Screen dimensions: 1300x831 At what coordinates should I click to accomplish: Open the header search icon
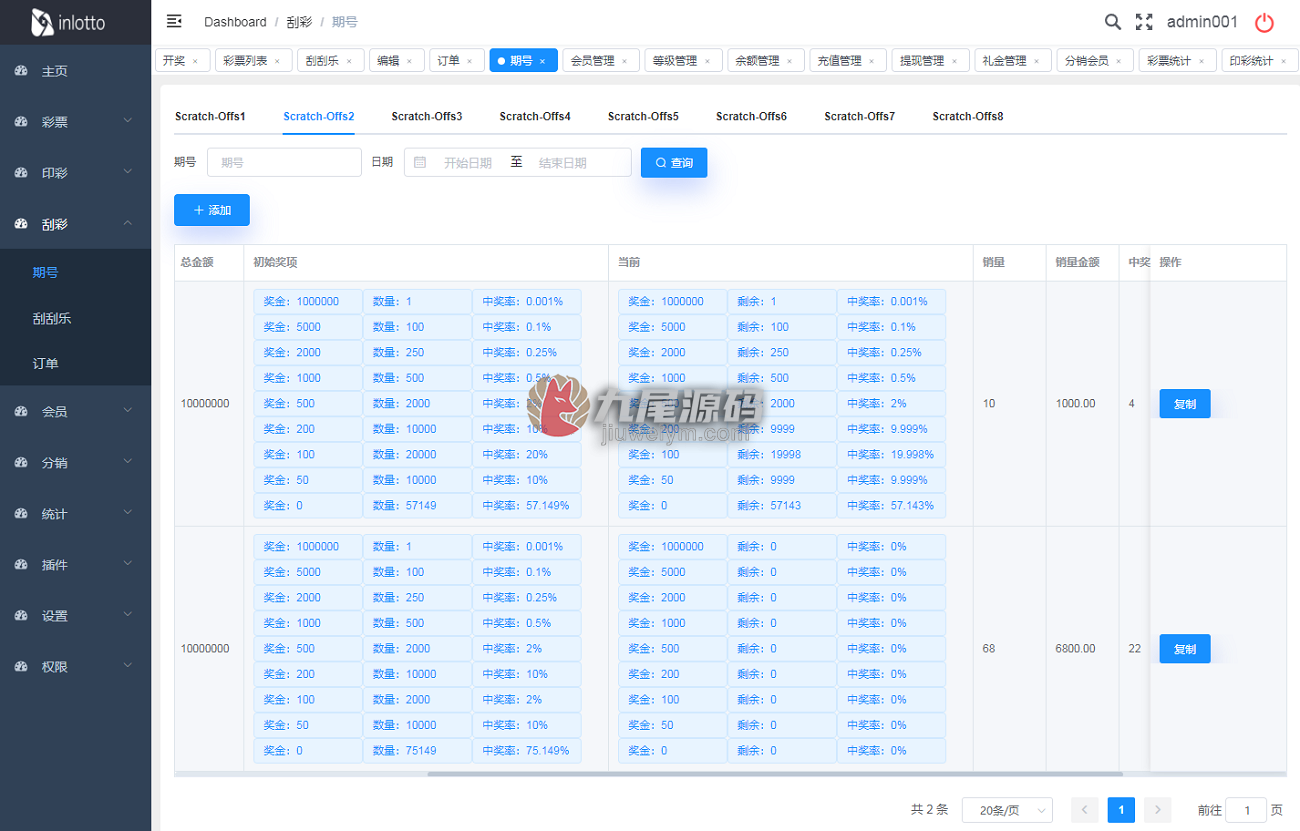pos(1112,22)
